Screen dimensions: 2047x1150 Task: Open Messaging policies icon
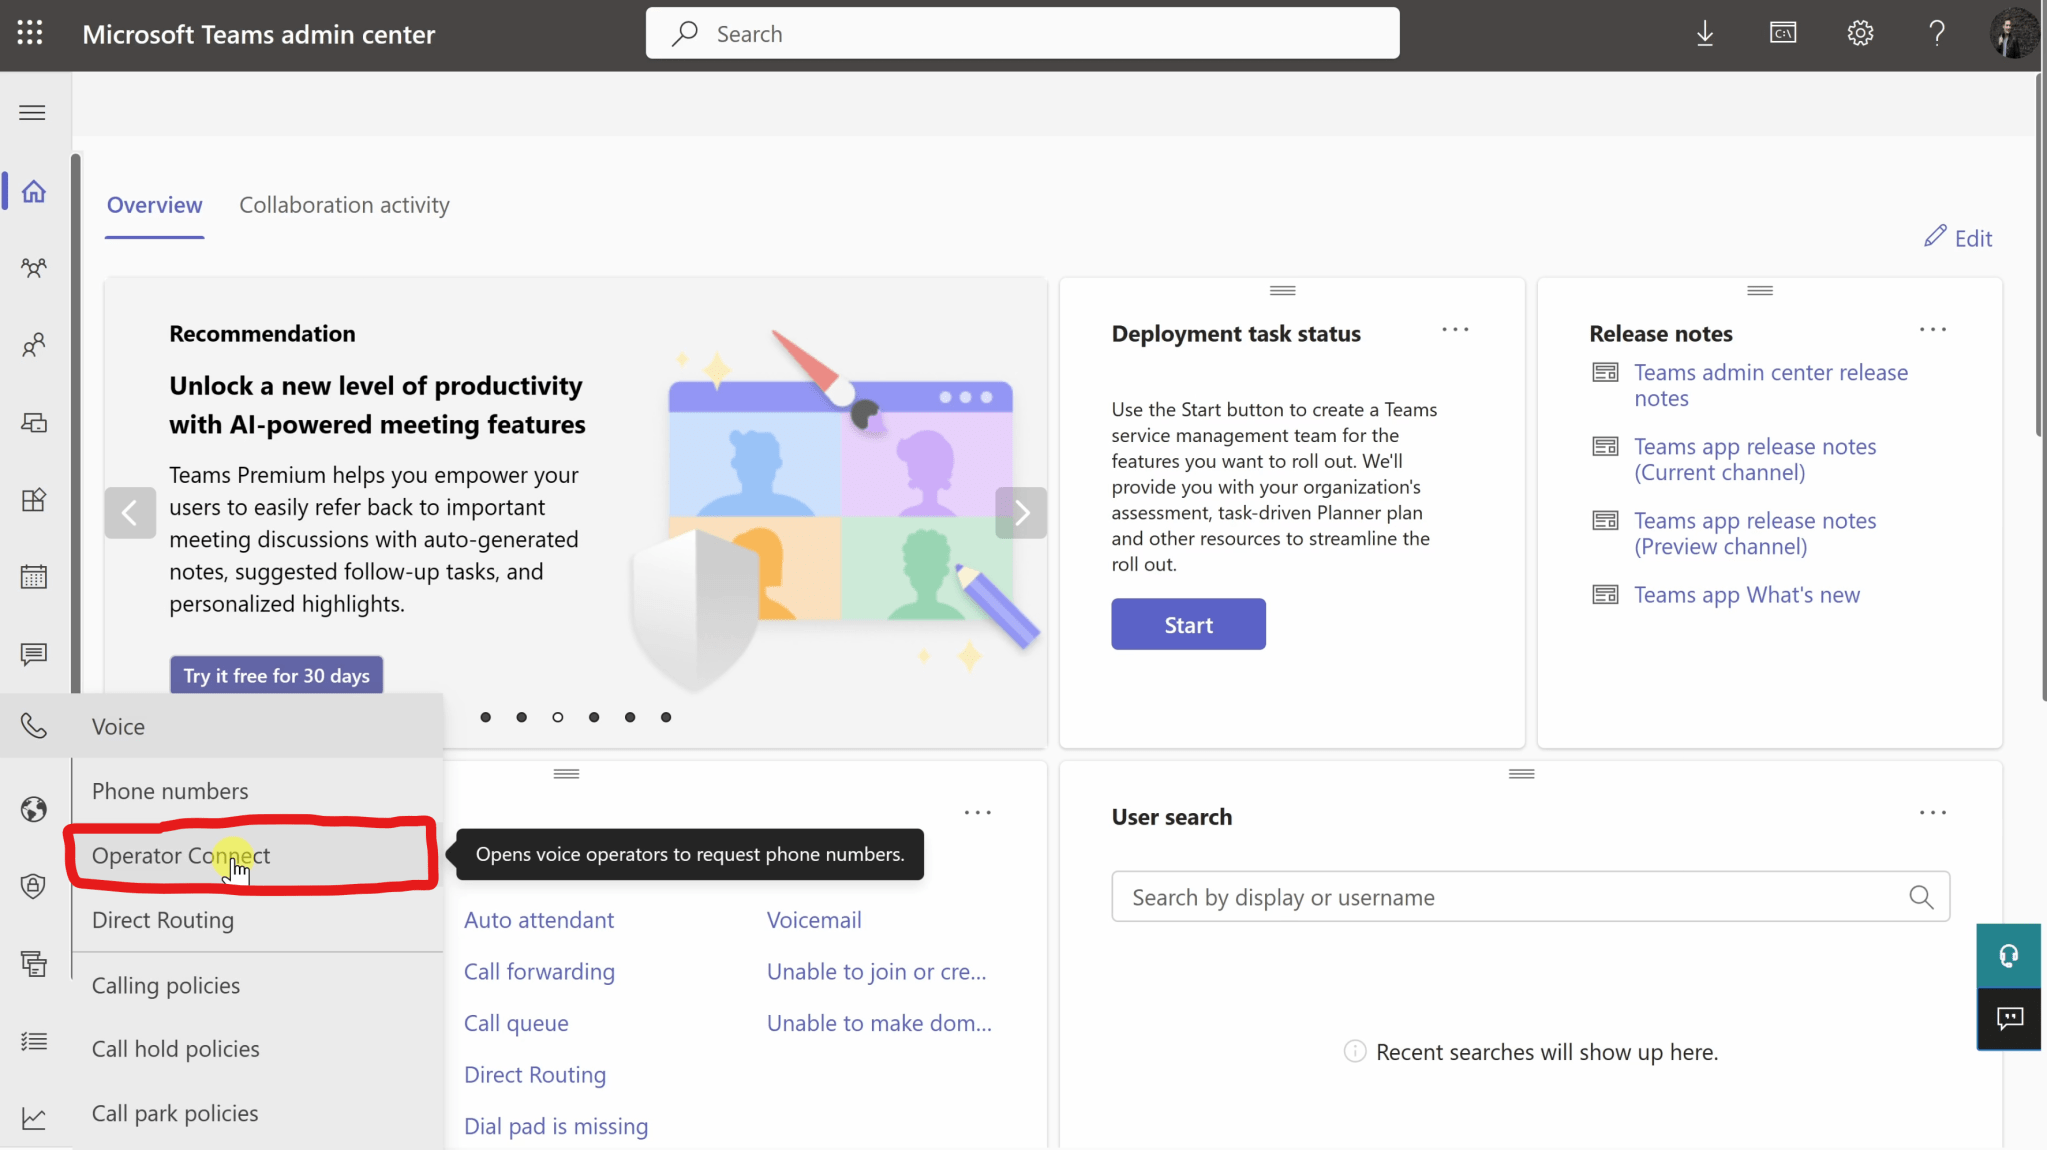coord(34,654)
